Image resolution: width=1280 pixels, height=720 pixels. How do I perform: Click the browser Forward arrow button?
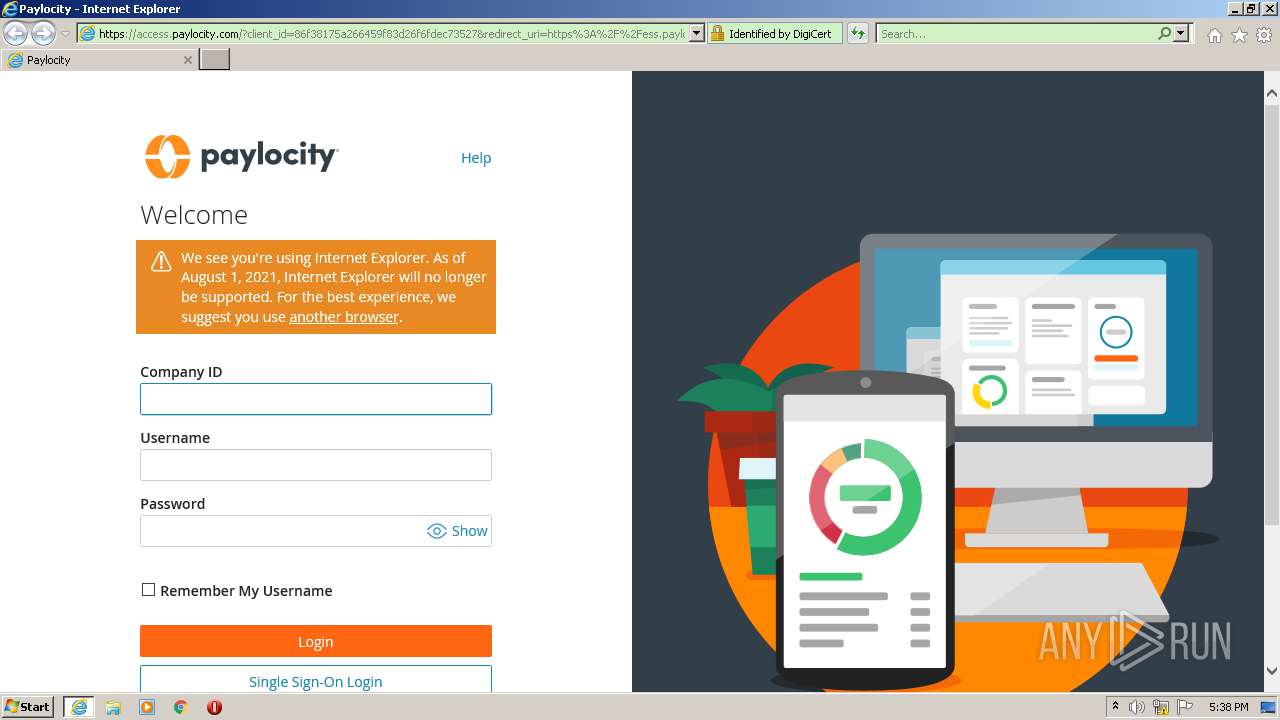(43, 33)
